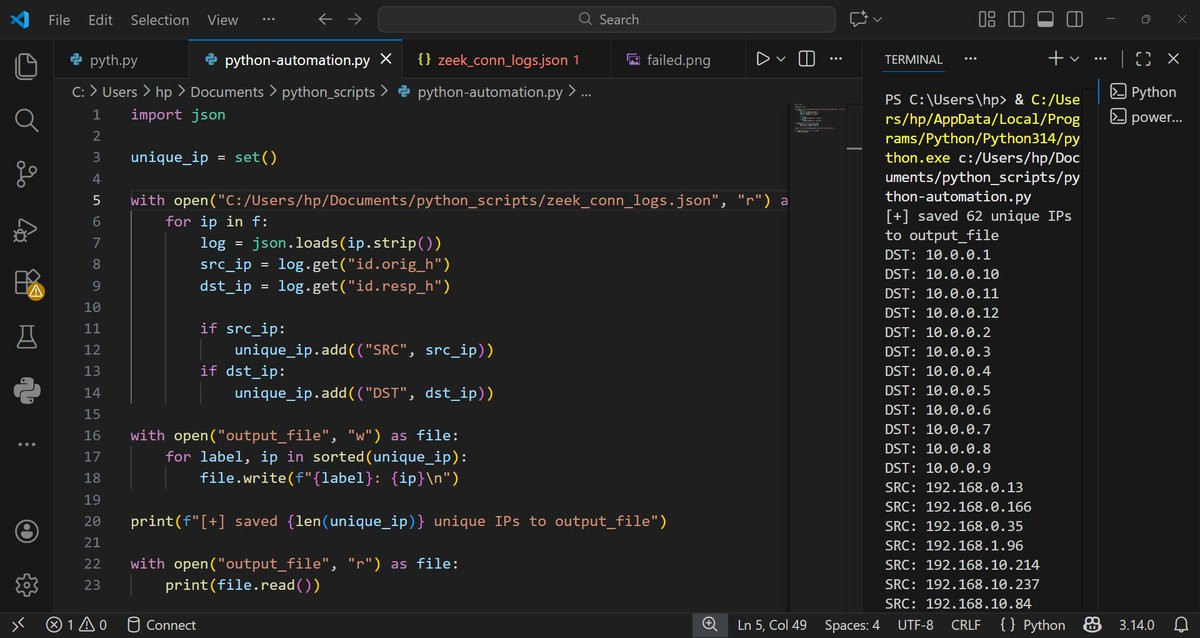
Task: Open the Python extension view
Action: pyautogui.click(x=27, y=391)
